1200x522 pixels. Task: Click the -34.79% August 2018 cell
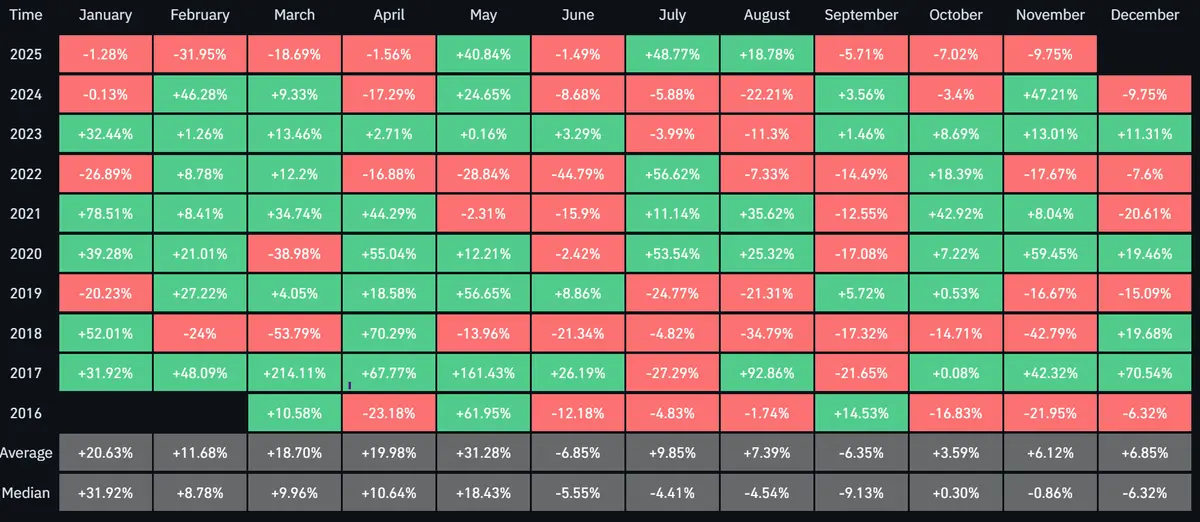click(766, 333)
